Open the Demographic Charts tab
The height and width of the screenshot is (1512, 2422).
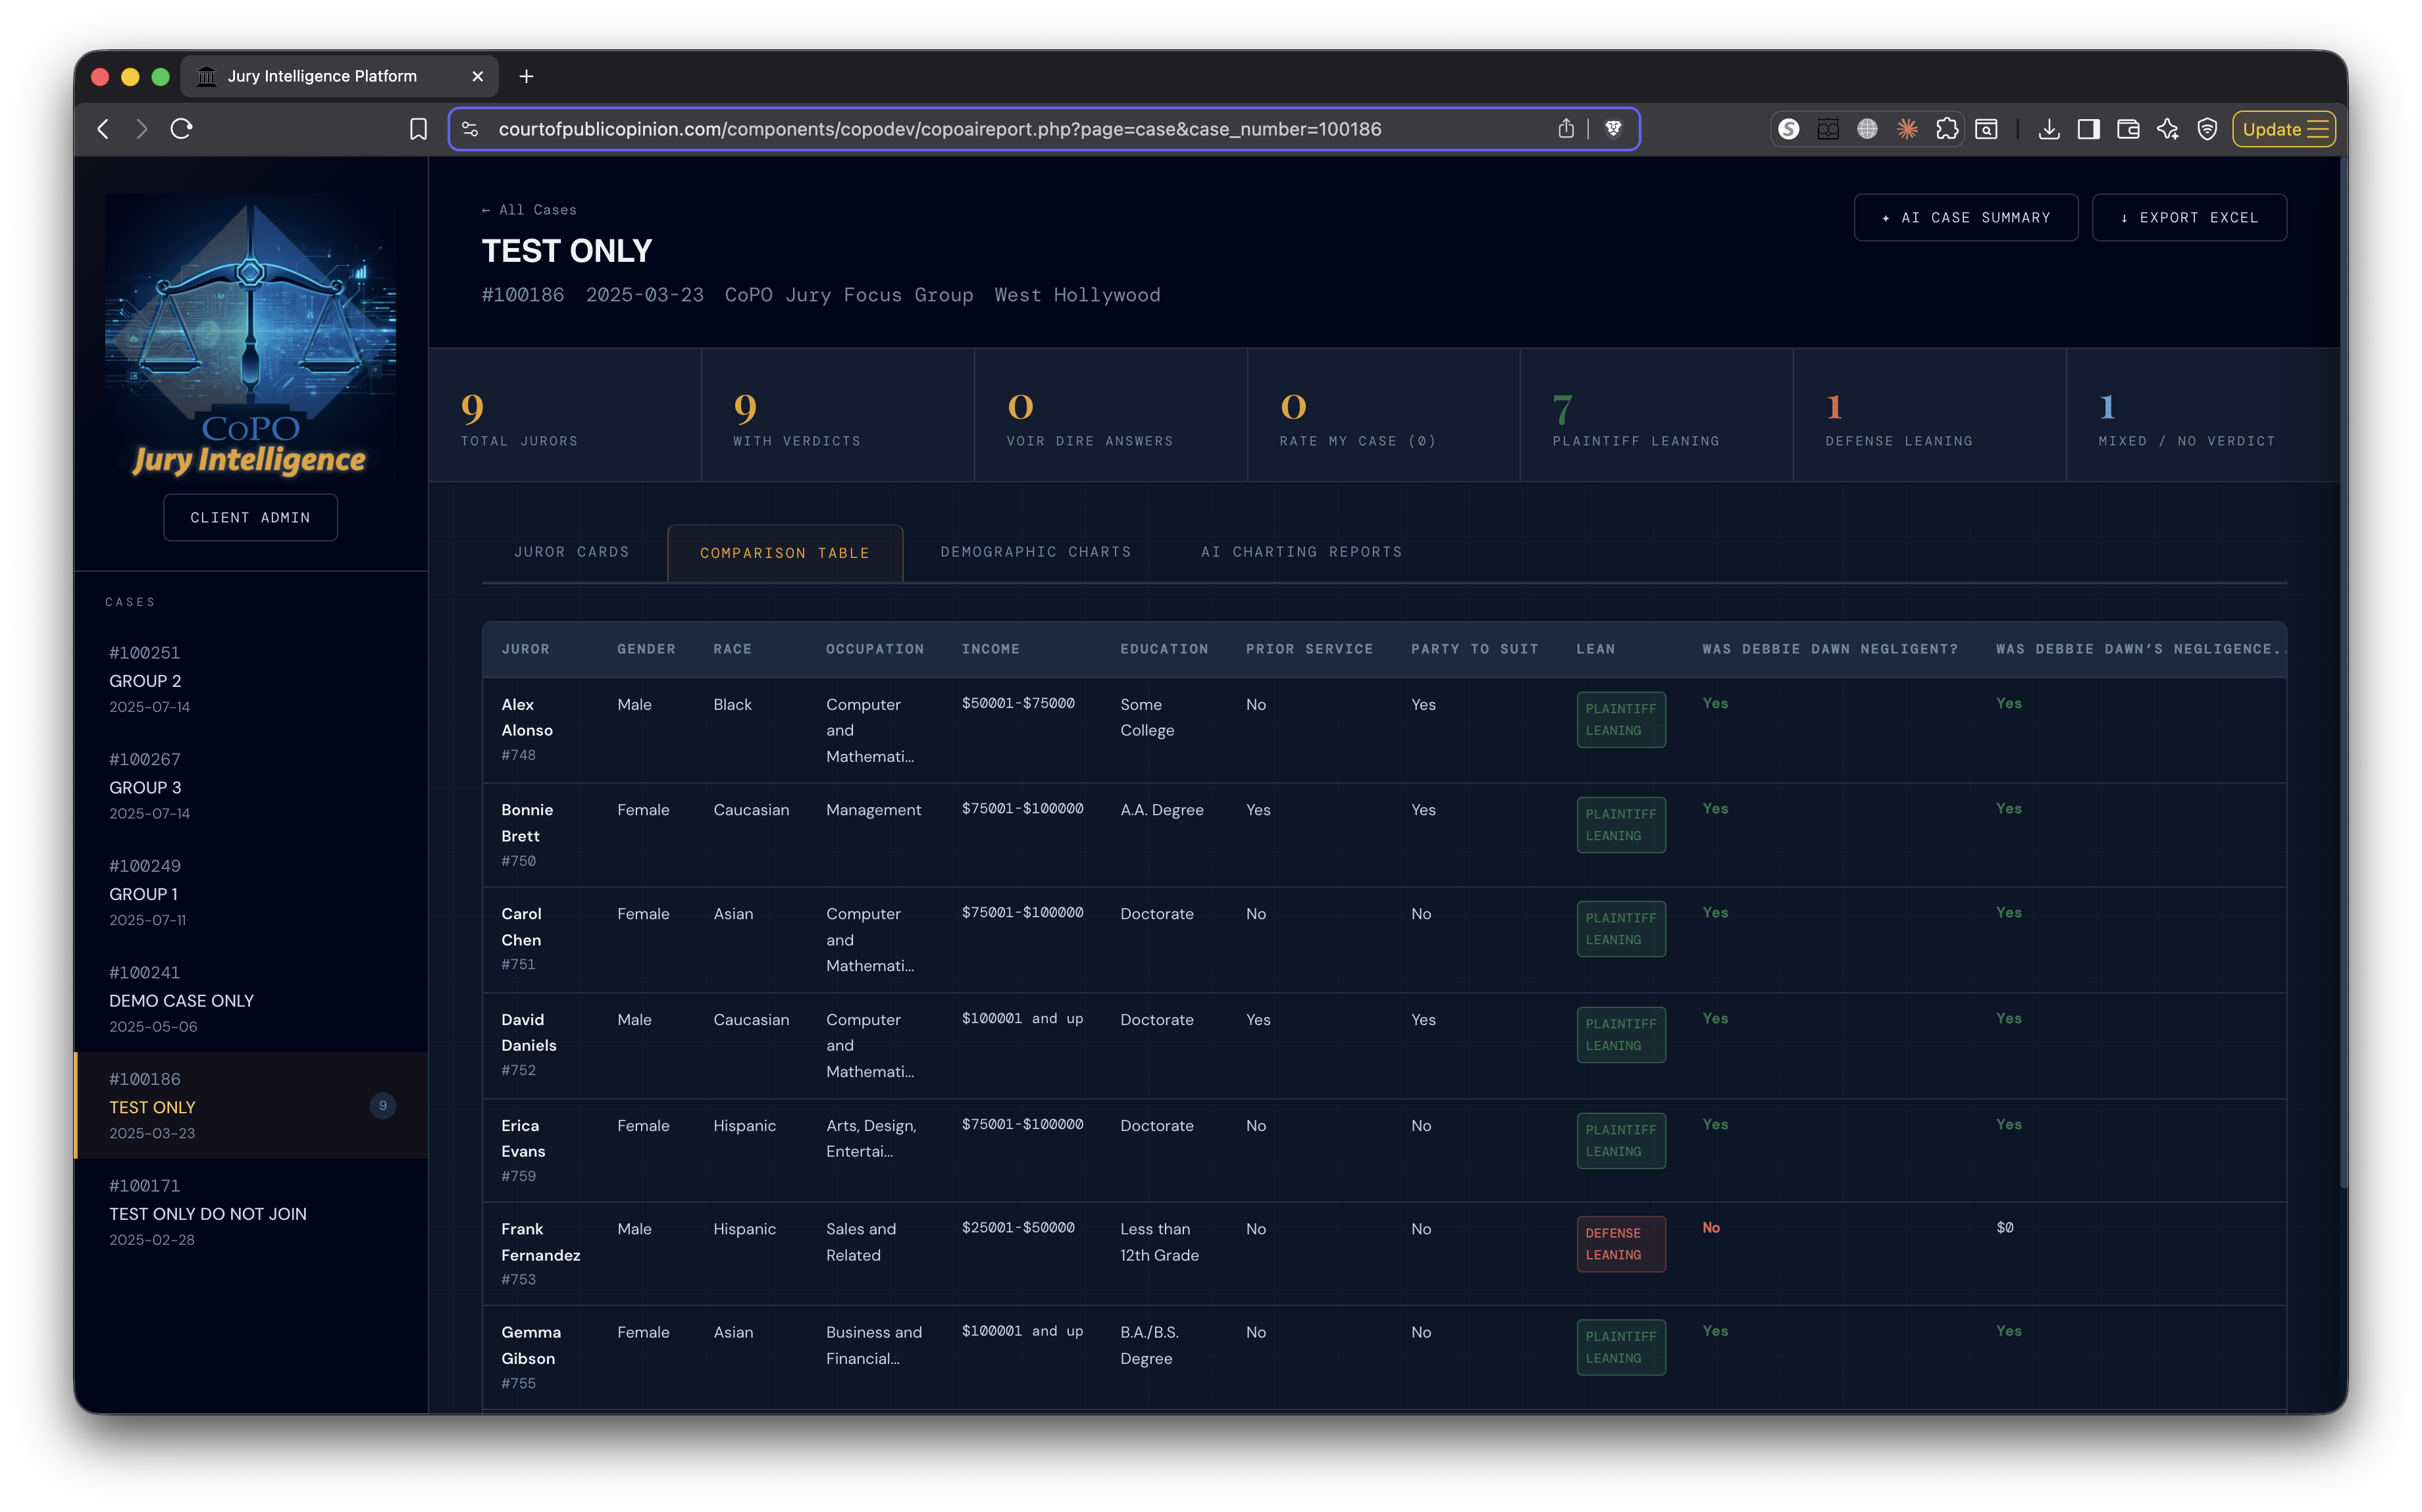[x=1035, y=552]
